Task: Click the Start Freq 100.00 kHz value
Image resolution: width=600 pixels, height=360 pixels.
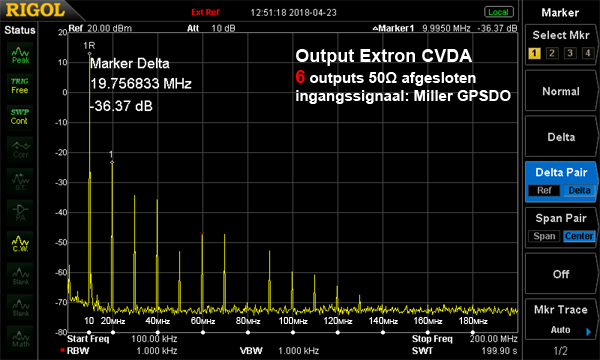Action: (154, 339)
